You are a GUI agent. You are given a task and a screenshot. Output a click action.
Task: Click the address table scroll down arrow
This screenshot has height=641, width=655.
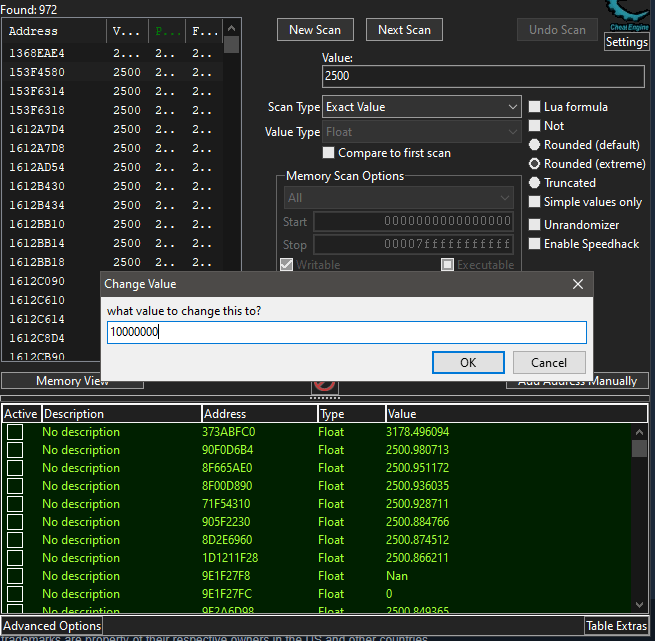click(639, 604)
